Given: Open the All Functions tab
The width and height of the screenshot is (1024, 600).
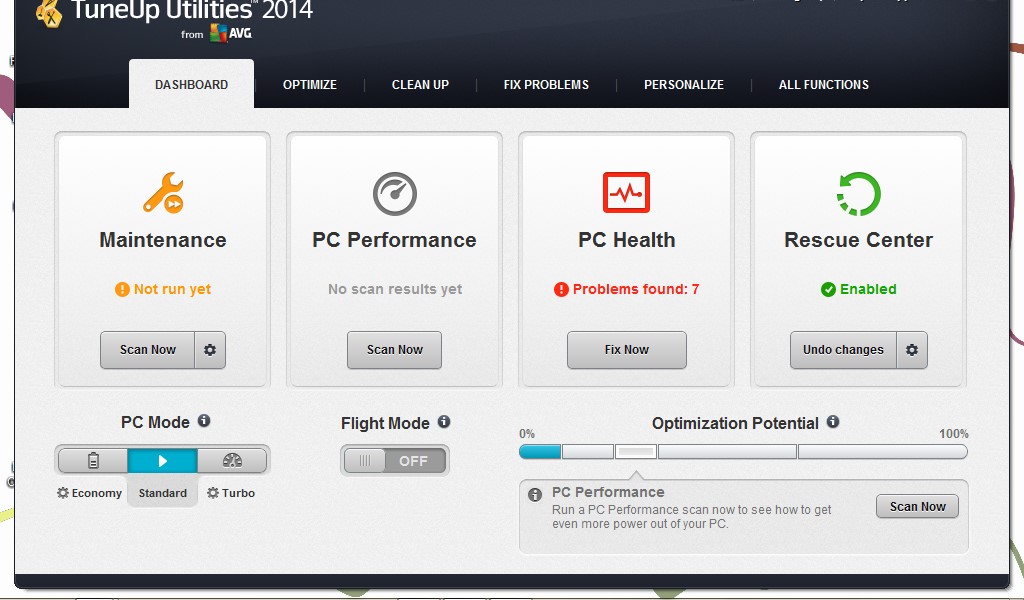Looking at the screenshot, I should [x=824, y=84].
